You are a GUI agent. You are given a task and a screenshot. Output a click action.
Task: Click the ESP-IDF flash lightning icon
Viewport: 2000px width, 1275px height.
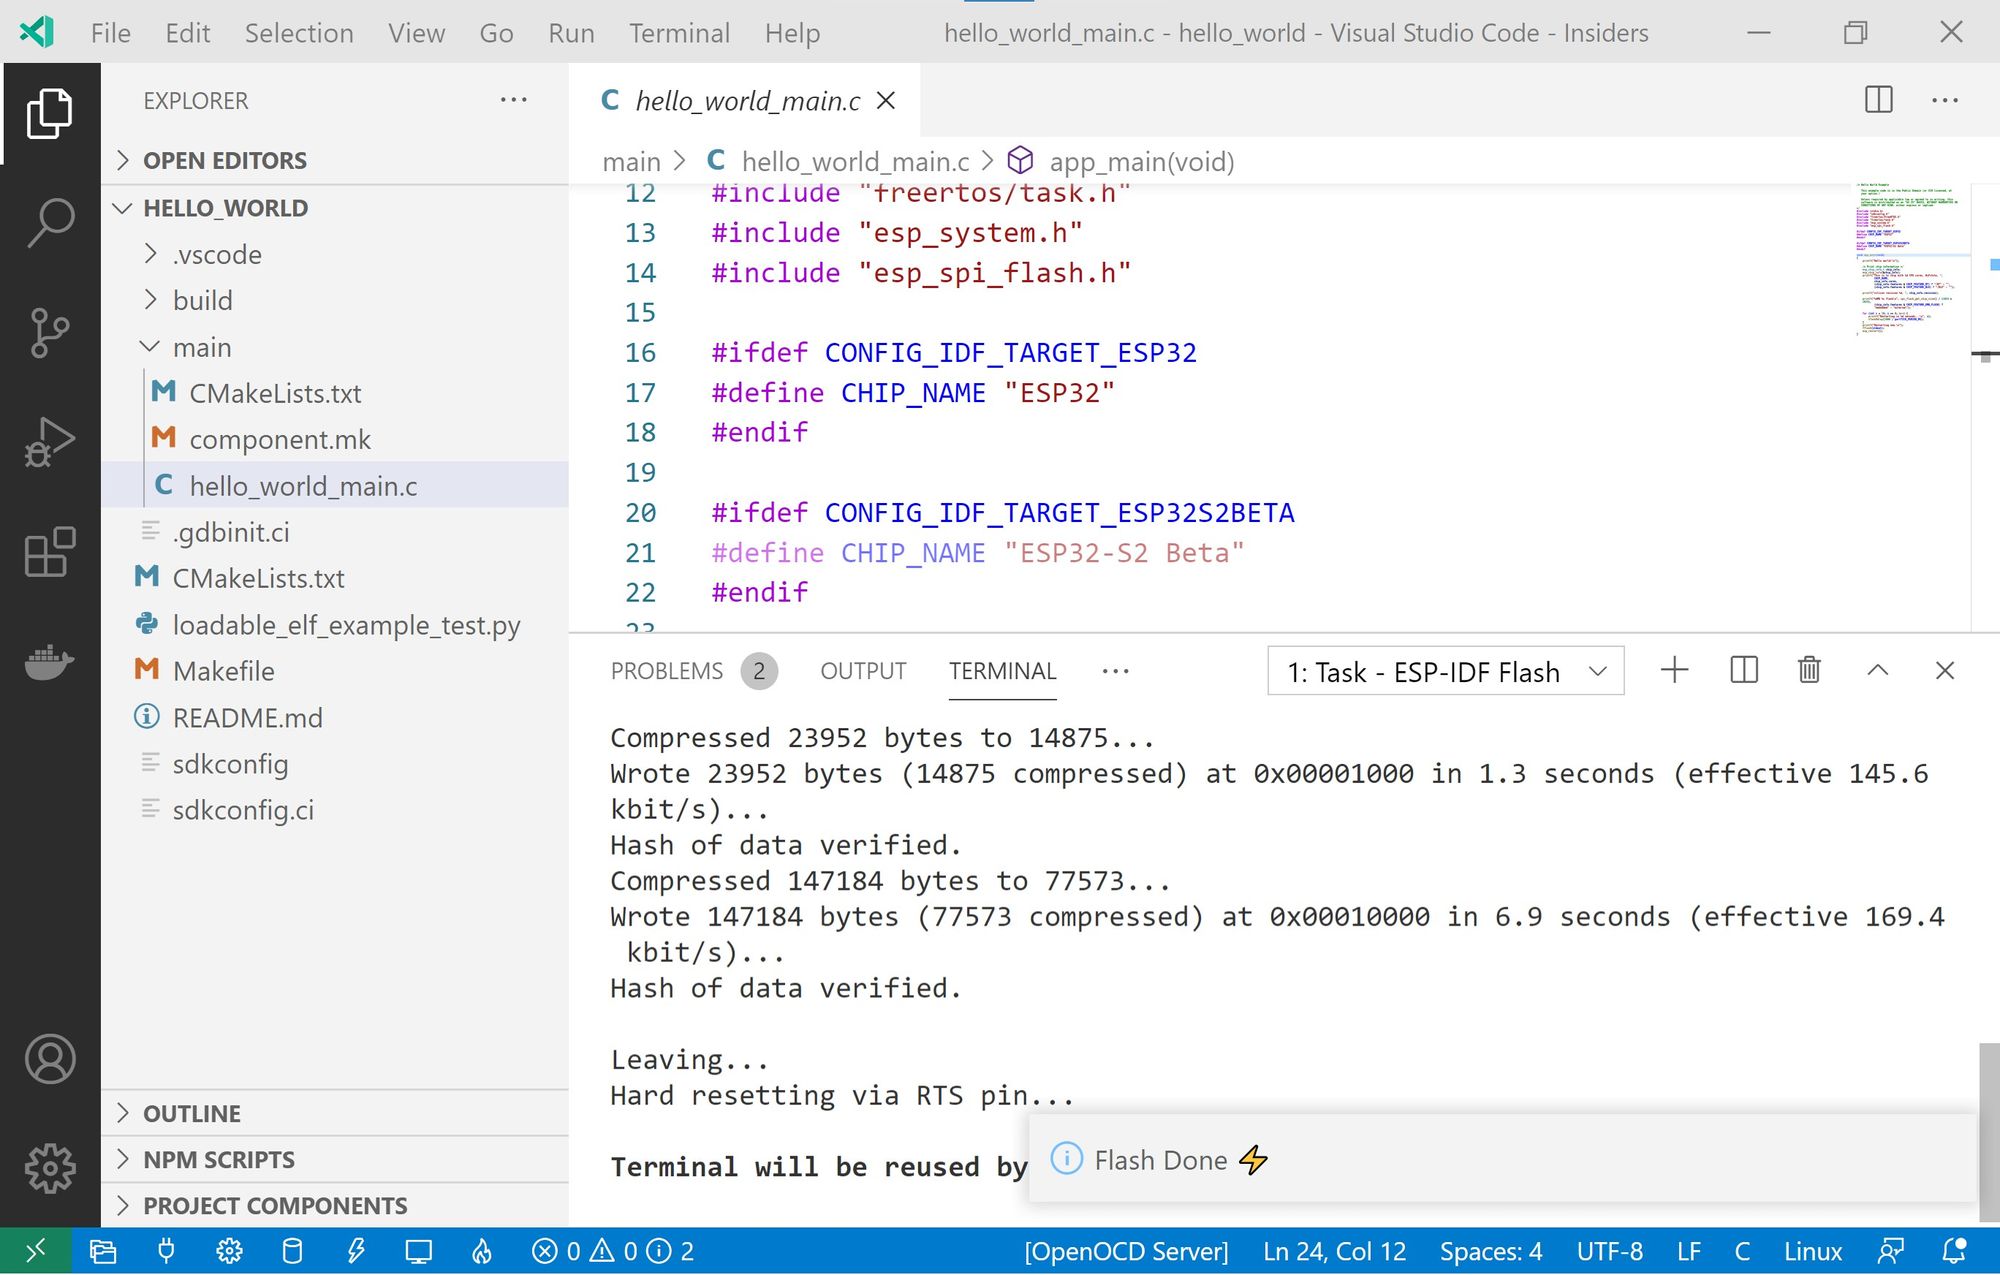355,1251
